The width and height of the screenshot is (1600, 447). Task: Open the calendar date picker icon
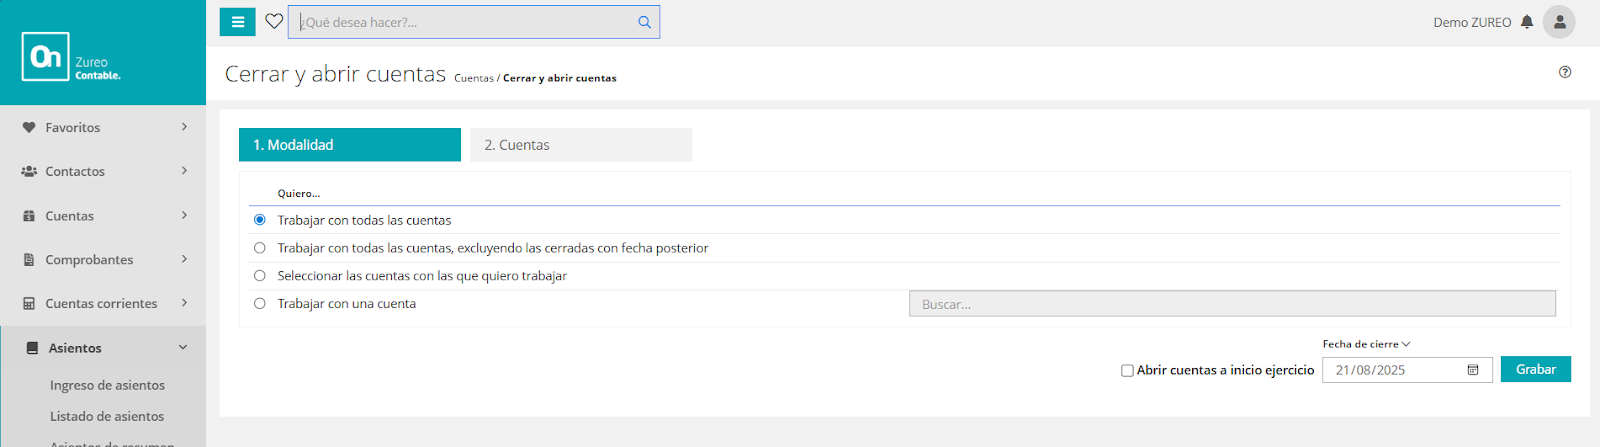pyautogui.click(x=1473, y=370)
